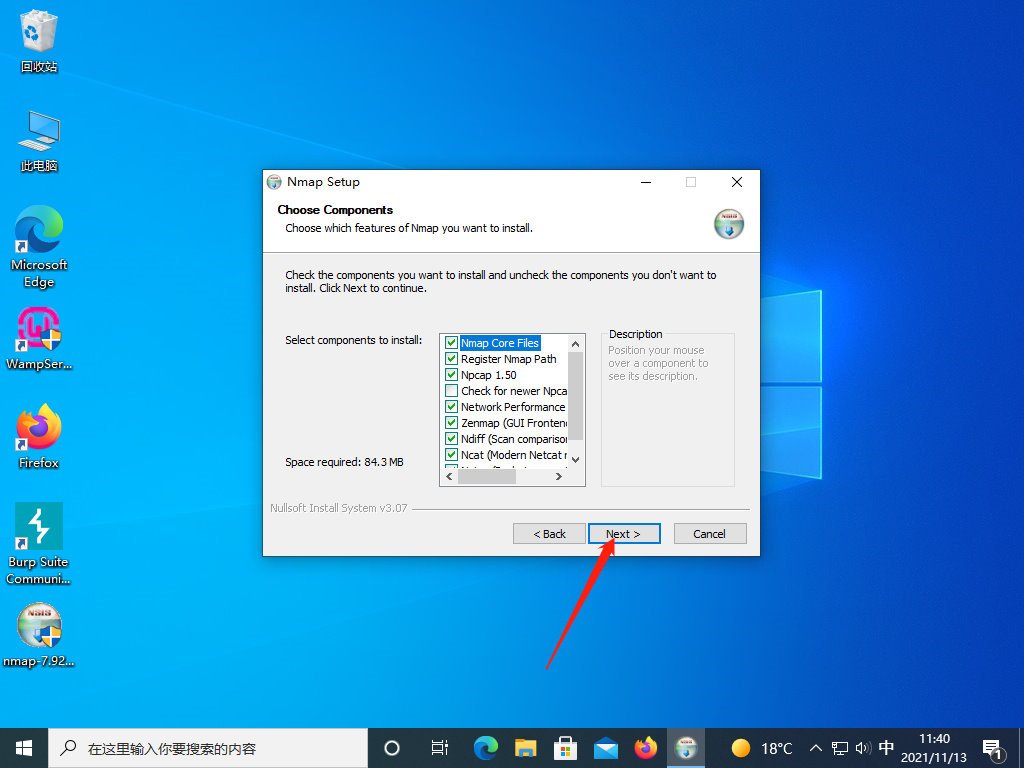The height and width of the screenshot is (768, 1024).
Task: Uncheck the Ndiff (Scan comparison) checkbox
Action: point(451,439)
